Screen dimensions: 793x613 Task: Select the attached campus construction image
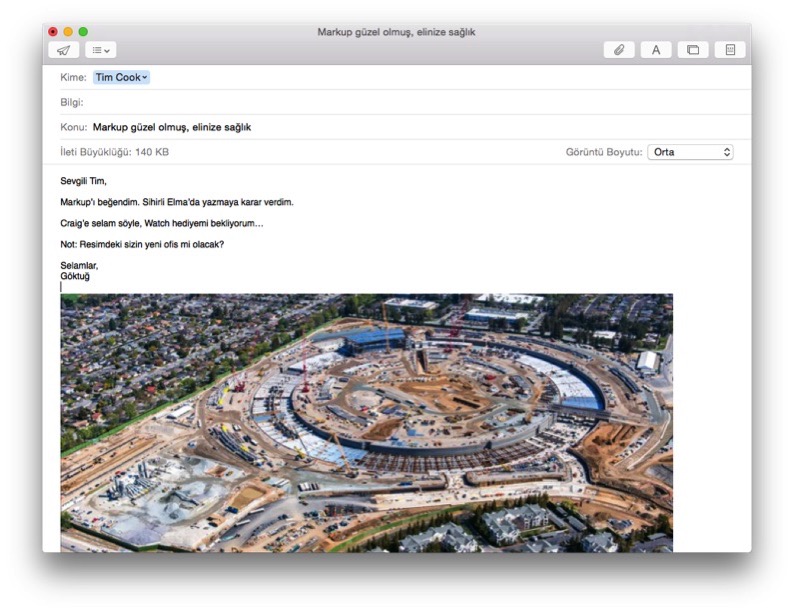tap(366, 422)
